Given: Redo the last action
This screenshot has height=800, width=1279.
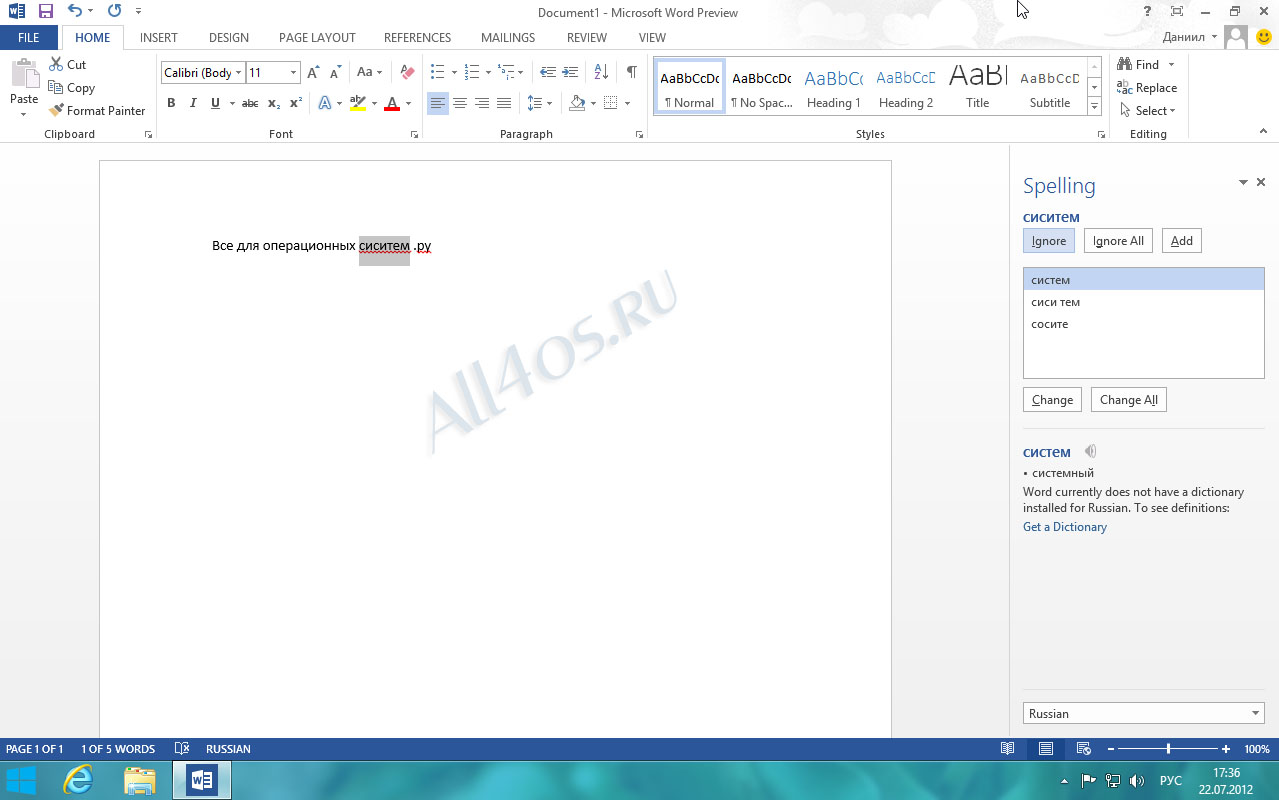Looking at the screenshot, I should tap(114, 11).
